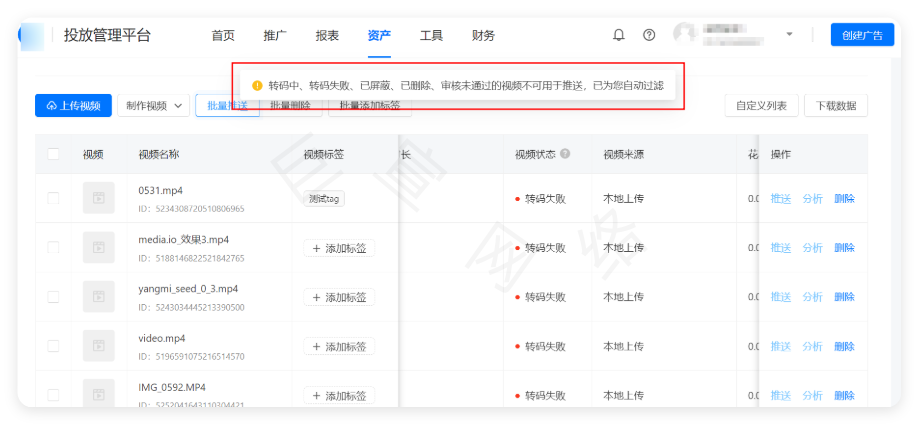Check the box for 0531.mp4

click(53, 199)
